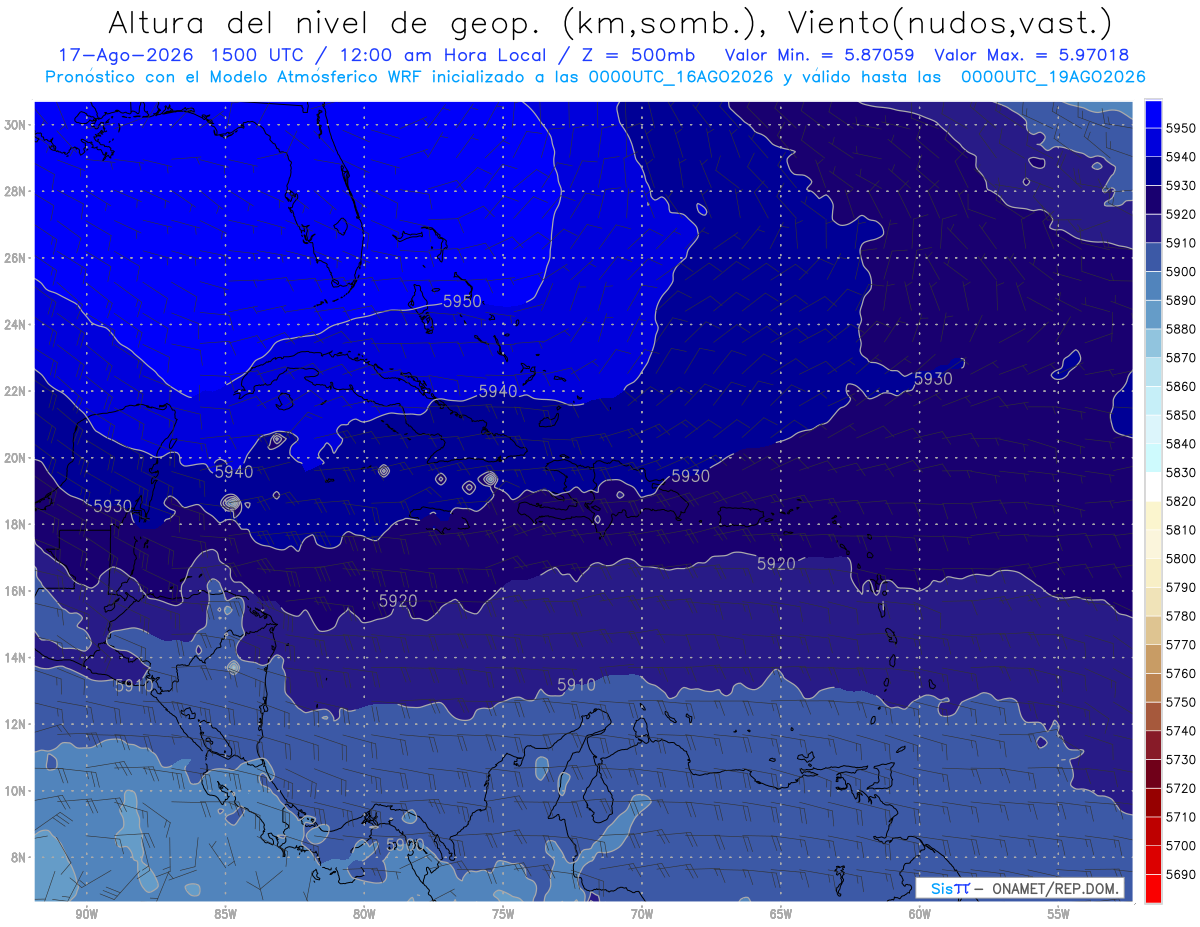This screenshot has width=1200, height=927.
Task: Click the 80W longitude axis label
Action: 364,914
